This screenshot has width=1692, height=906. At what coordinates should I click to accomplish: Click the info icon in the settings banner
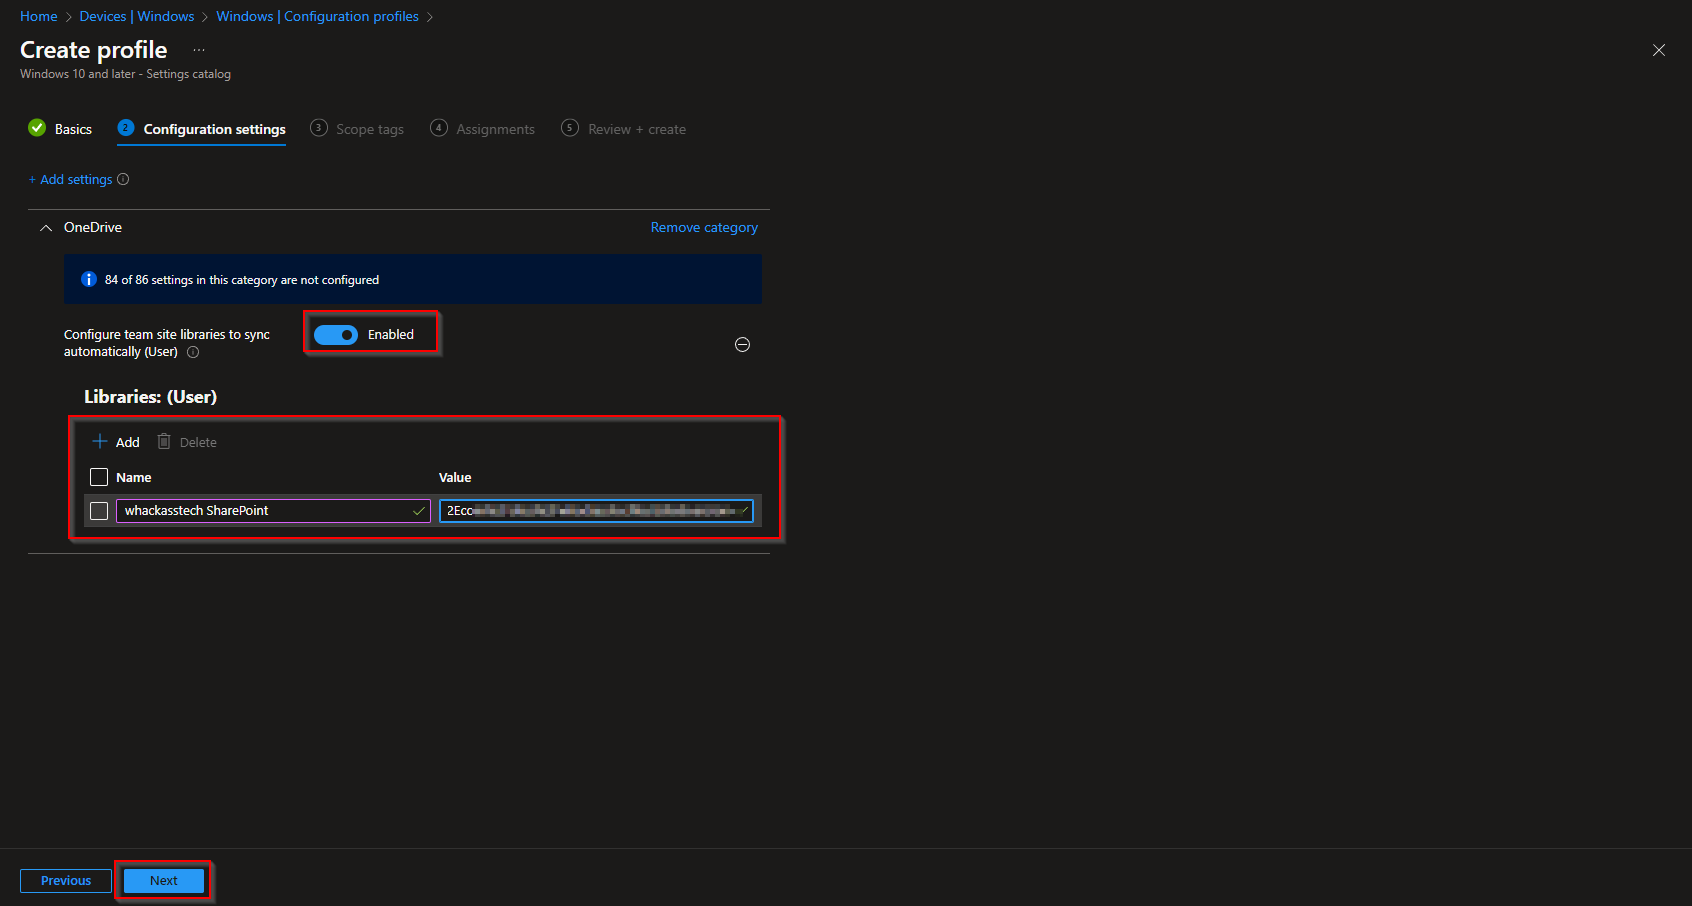coord(88,279)
